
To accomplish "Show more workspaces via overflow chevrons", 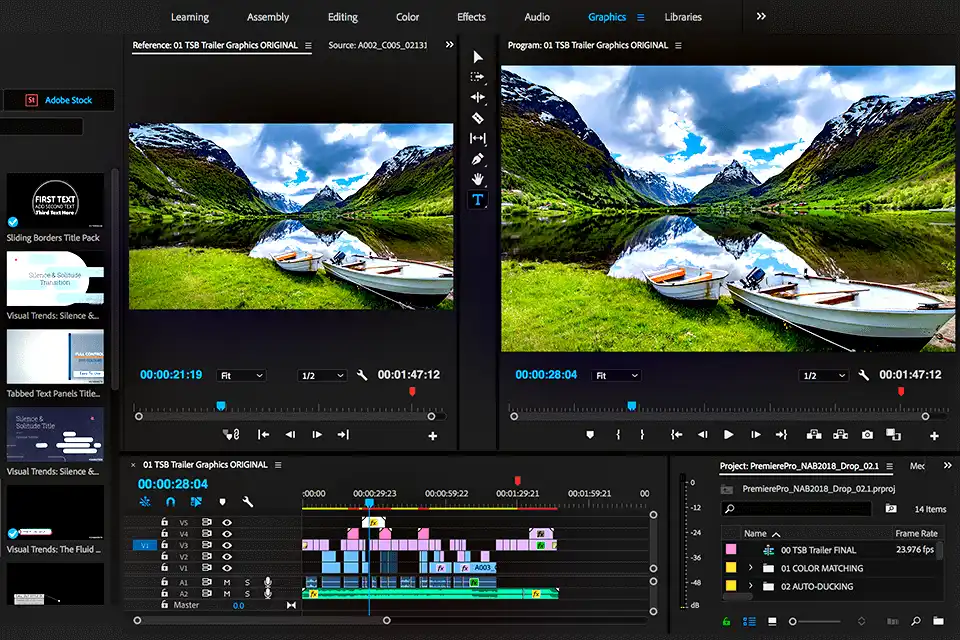I will pyautogui.click(x=761, y=17).
